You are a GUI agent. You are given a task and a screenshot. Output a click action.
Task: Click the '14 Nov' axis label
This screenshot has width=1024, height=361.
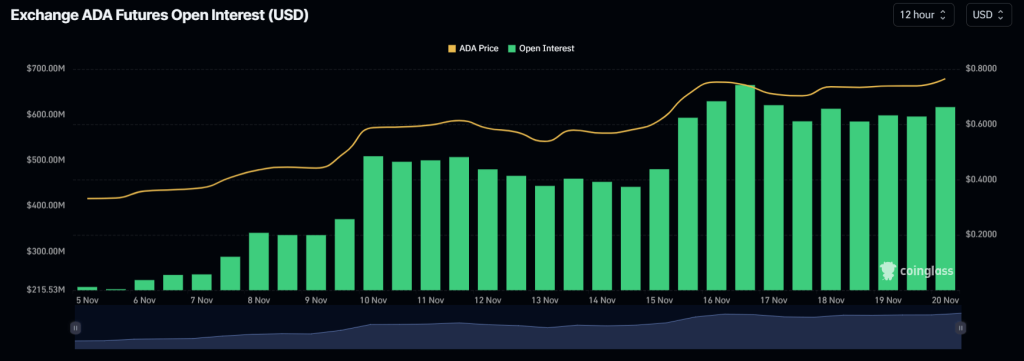tap(602, 301)
